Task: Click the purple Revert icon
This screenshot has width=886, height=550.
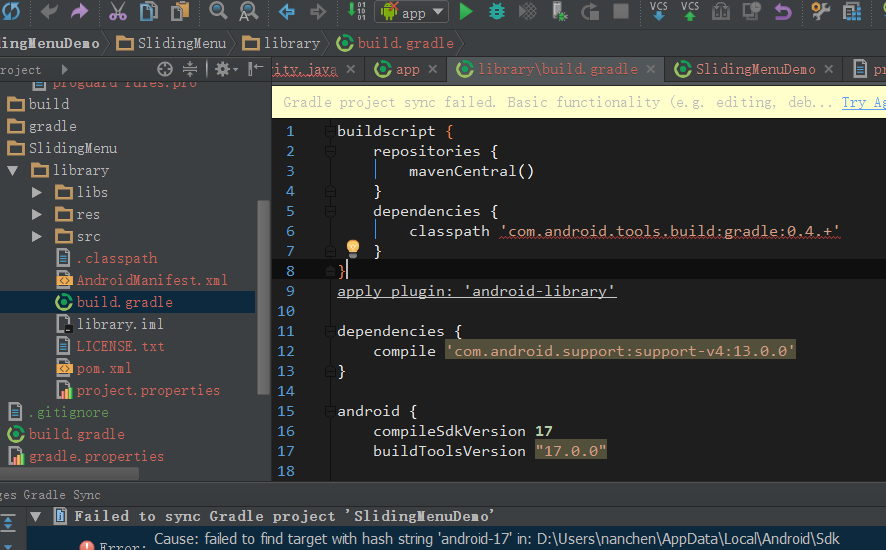Action: 783,11
